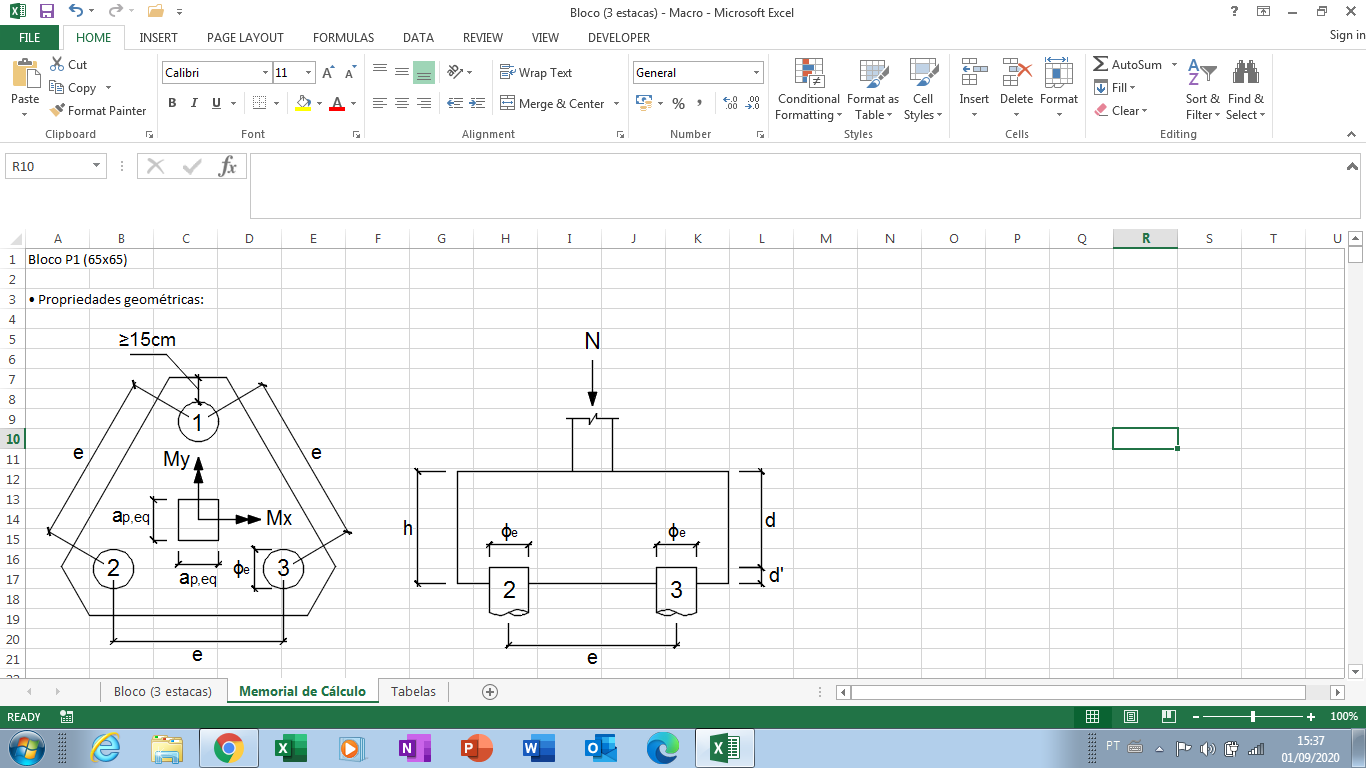The width and height of the screenshot is (1366, 768).
Task: Toggle Wrap Text for the cell
Action: click(x=536, y=72)
